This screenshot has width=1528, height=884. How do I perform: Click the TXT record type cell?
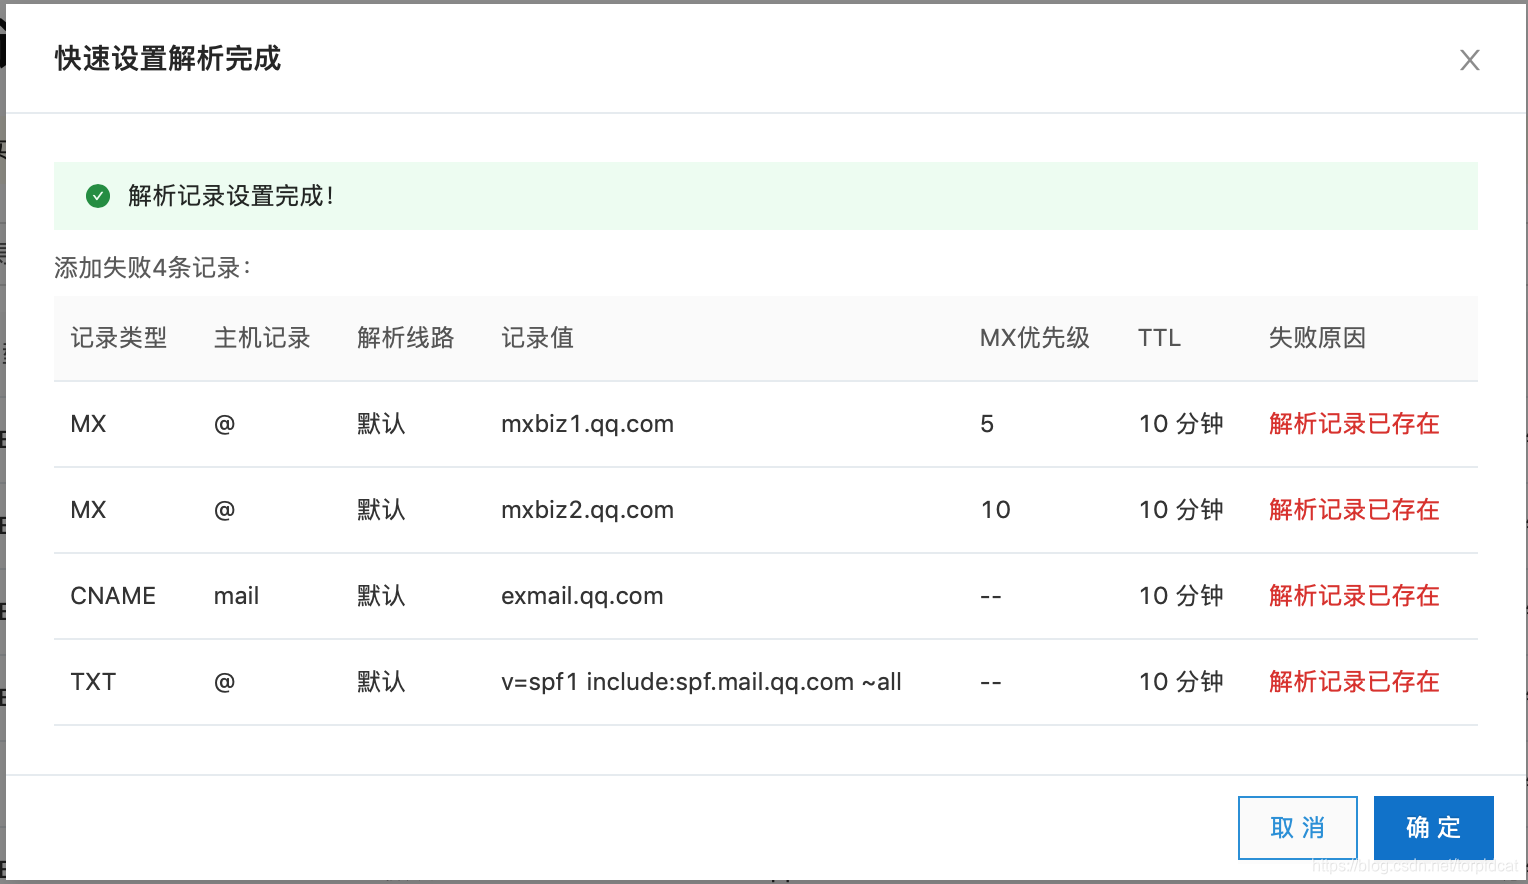[93, 682]
